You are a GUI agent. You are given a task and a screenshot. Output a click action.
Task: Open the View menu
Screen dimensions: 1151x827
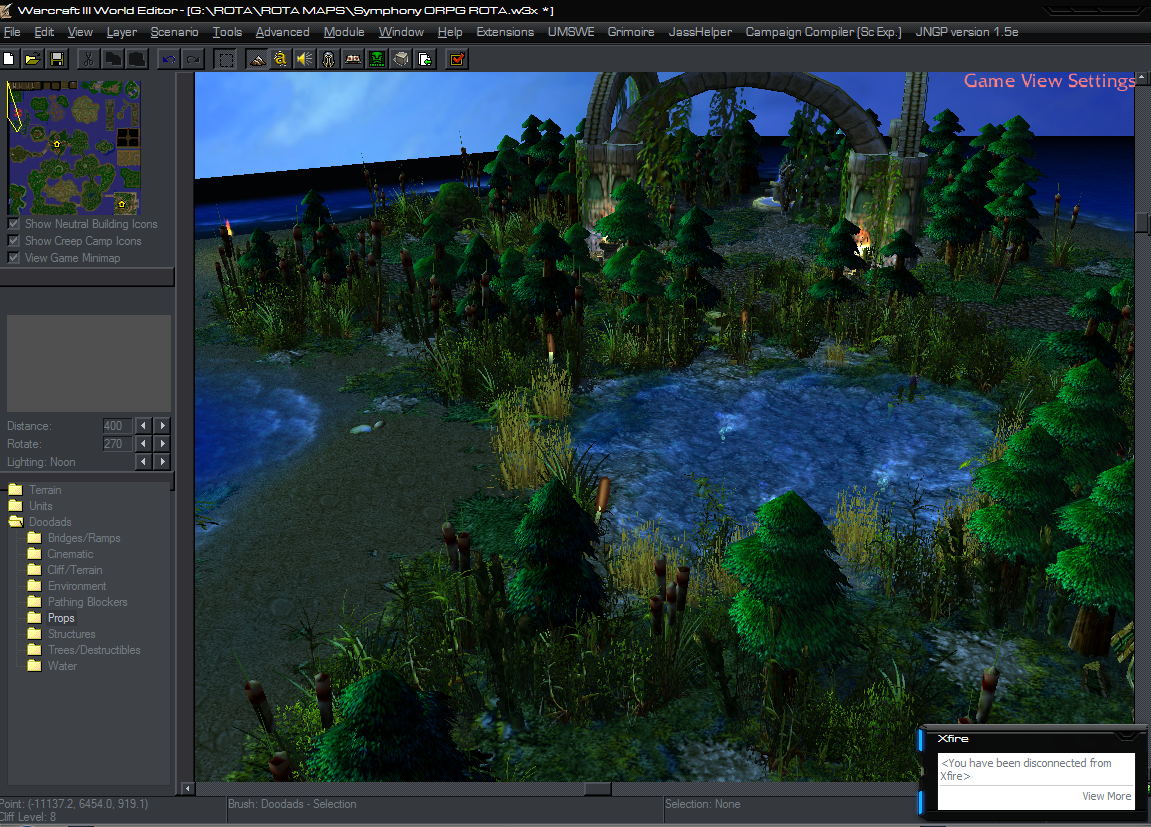point(80,32)
